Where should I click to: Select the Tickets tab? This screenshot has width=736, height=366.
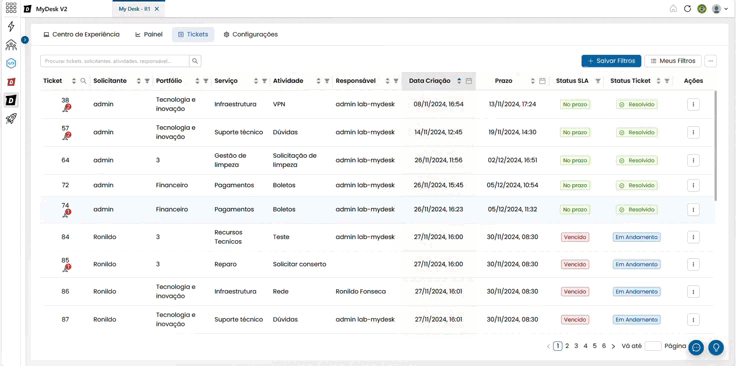pyautogui.click(x=193, y=35)
